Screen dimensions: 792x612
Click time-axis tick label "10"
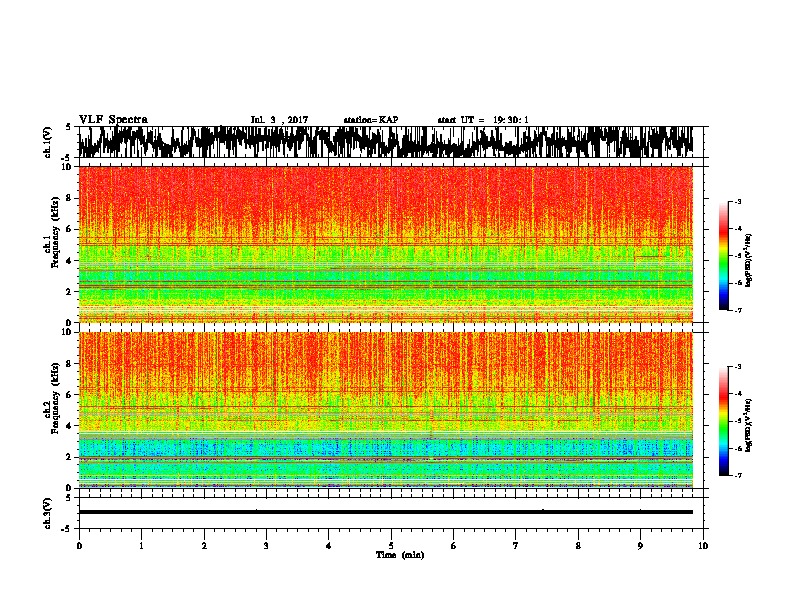703,546
